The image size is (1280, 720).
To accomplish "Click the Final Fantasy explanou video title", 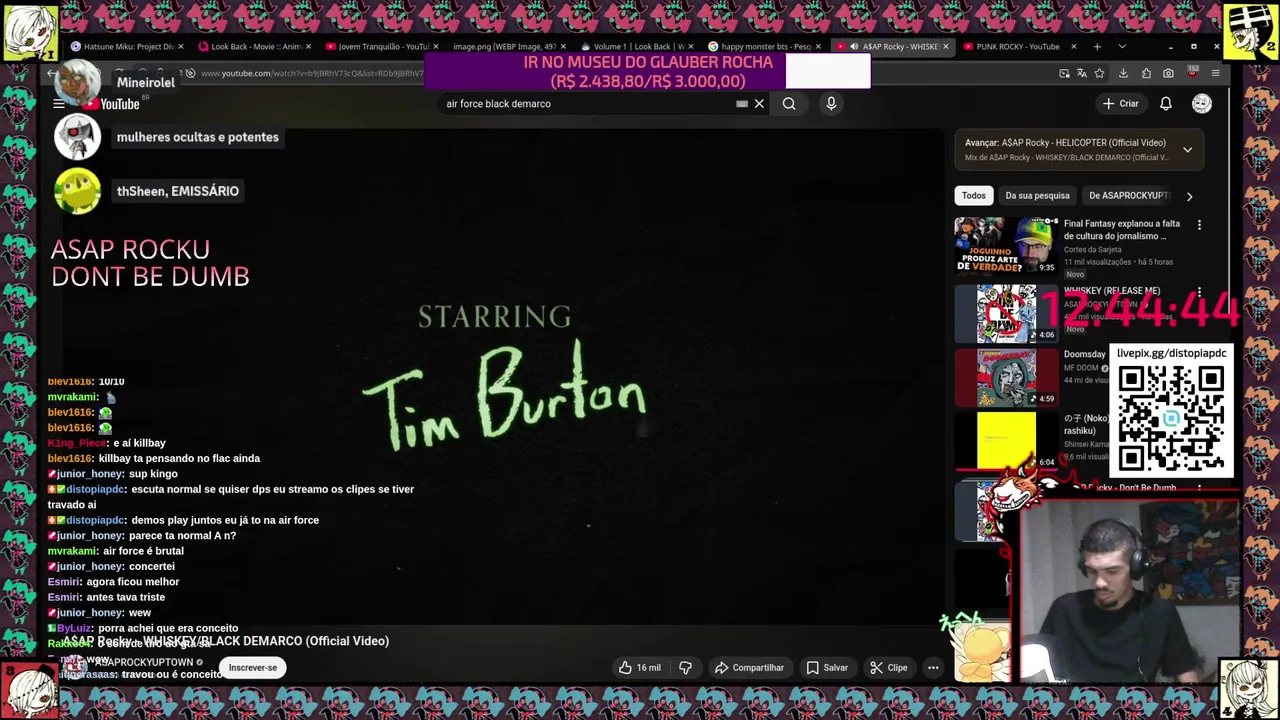I will click(x=1122, y=230).
